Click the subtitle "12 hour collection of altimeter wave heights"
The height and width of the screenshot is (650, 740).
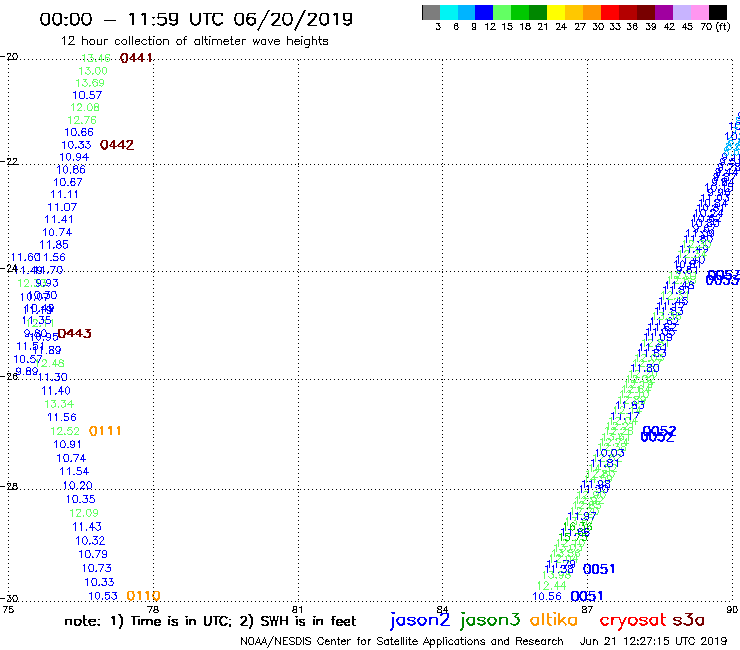pos(194,41)
